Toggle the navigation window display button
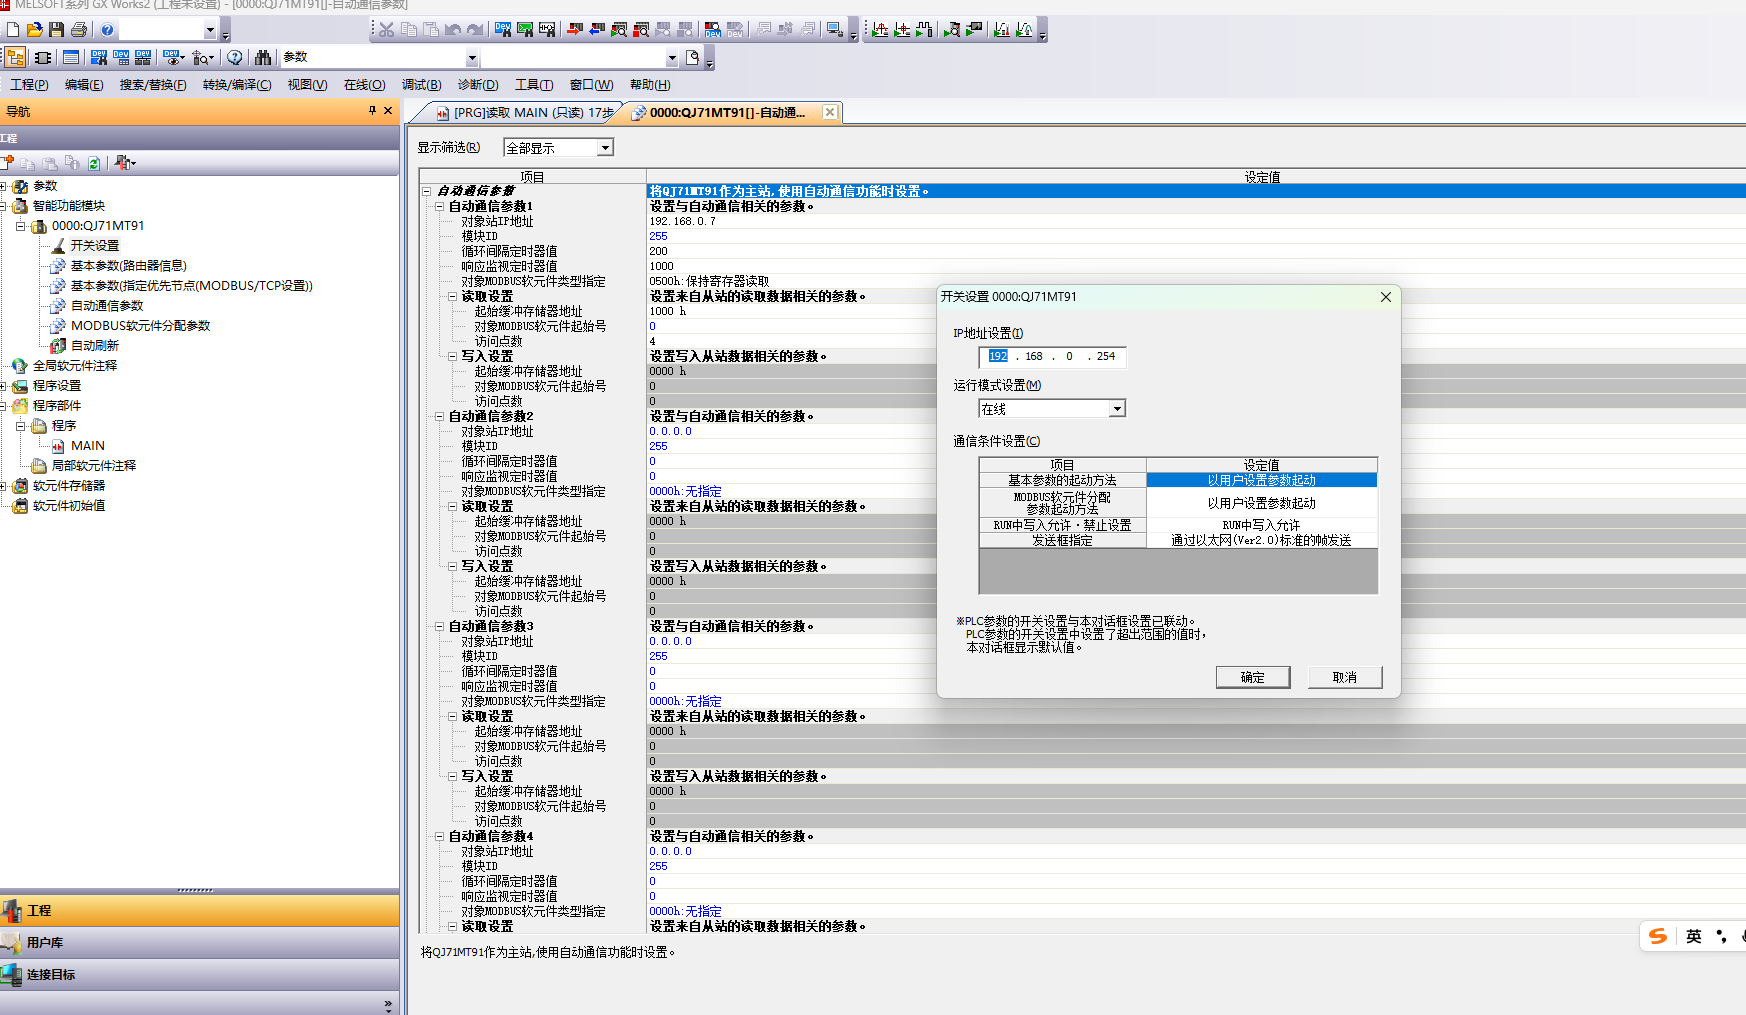1746x1015 pixels. point(15,58)
